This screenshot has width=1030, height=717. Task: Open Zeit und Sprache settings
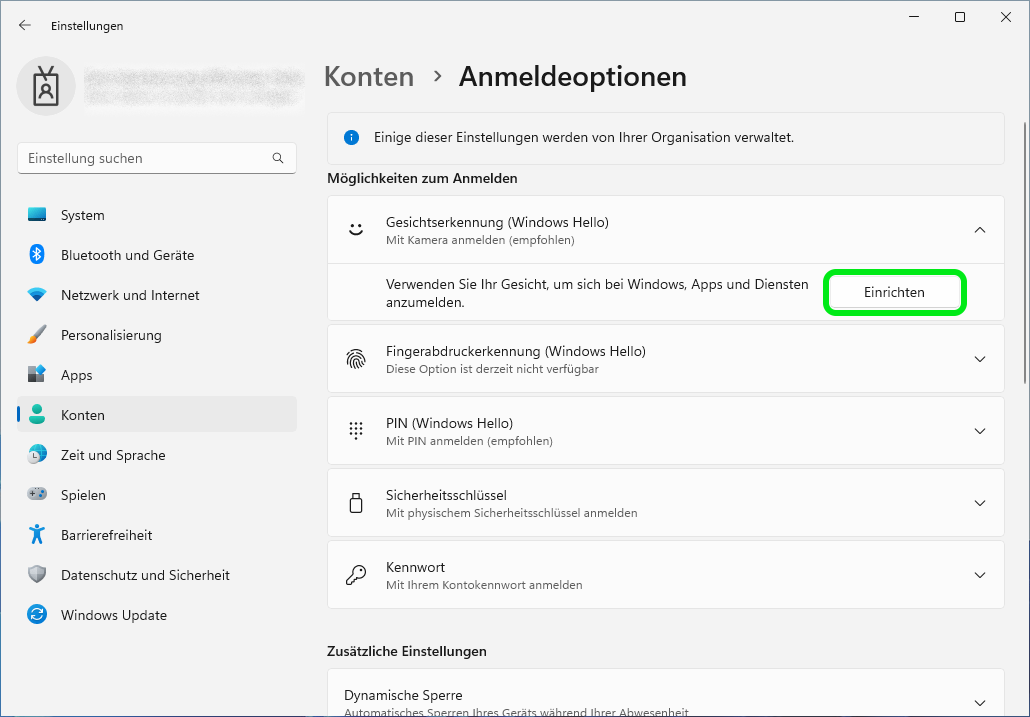pyautogui.click(x=113, y=455)
